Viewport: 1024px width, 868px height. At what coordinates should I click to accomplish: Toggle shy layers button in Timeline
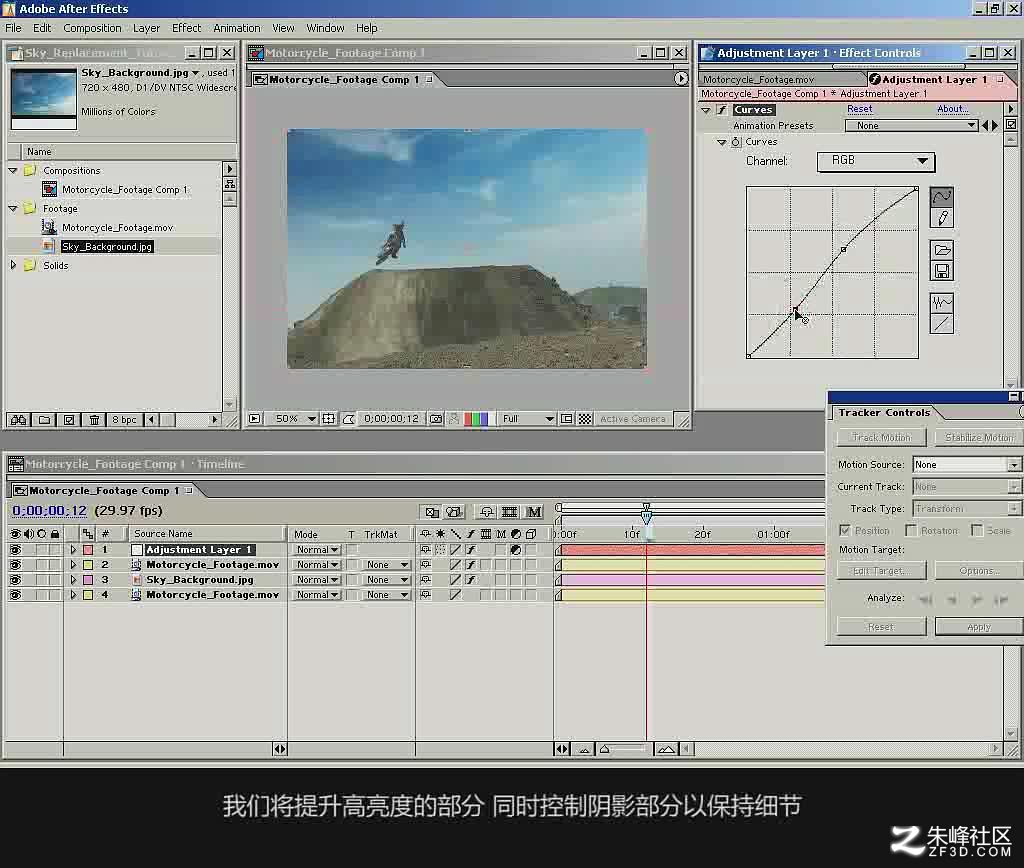click(486, 511)
